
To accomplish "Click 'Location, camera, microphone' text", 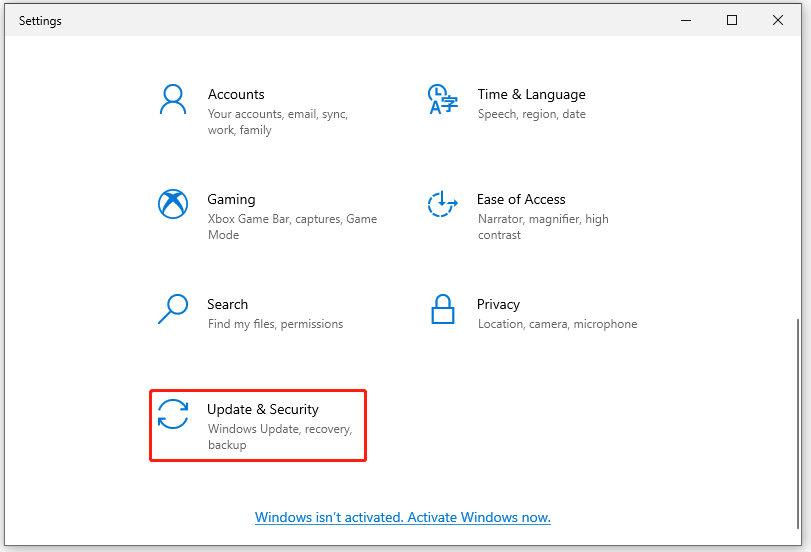I will (x=558, y=324).
